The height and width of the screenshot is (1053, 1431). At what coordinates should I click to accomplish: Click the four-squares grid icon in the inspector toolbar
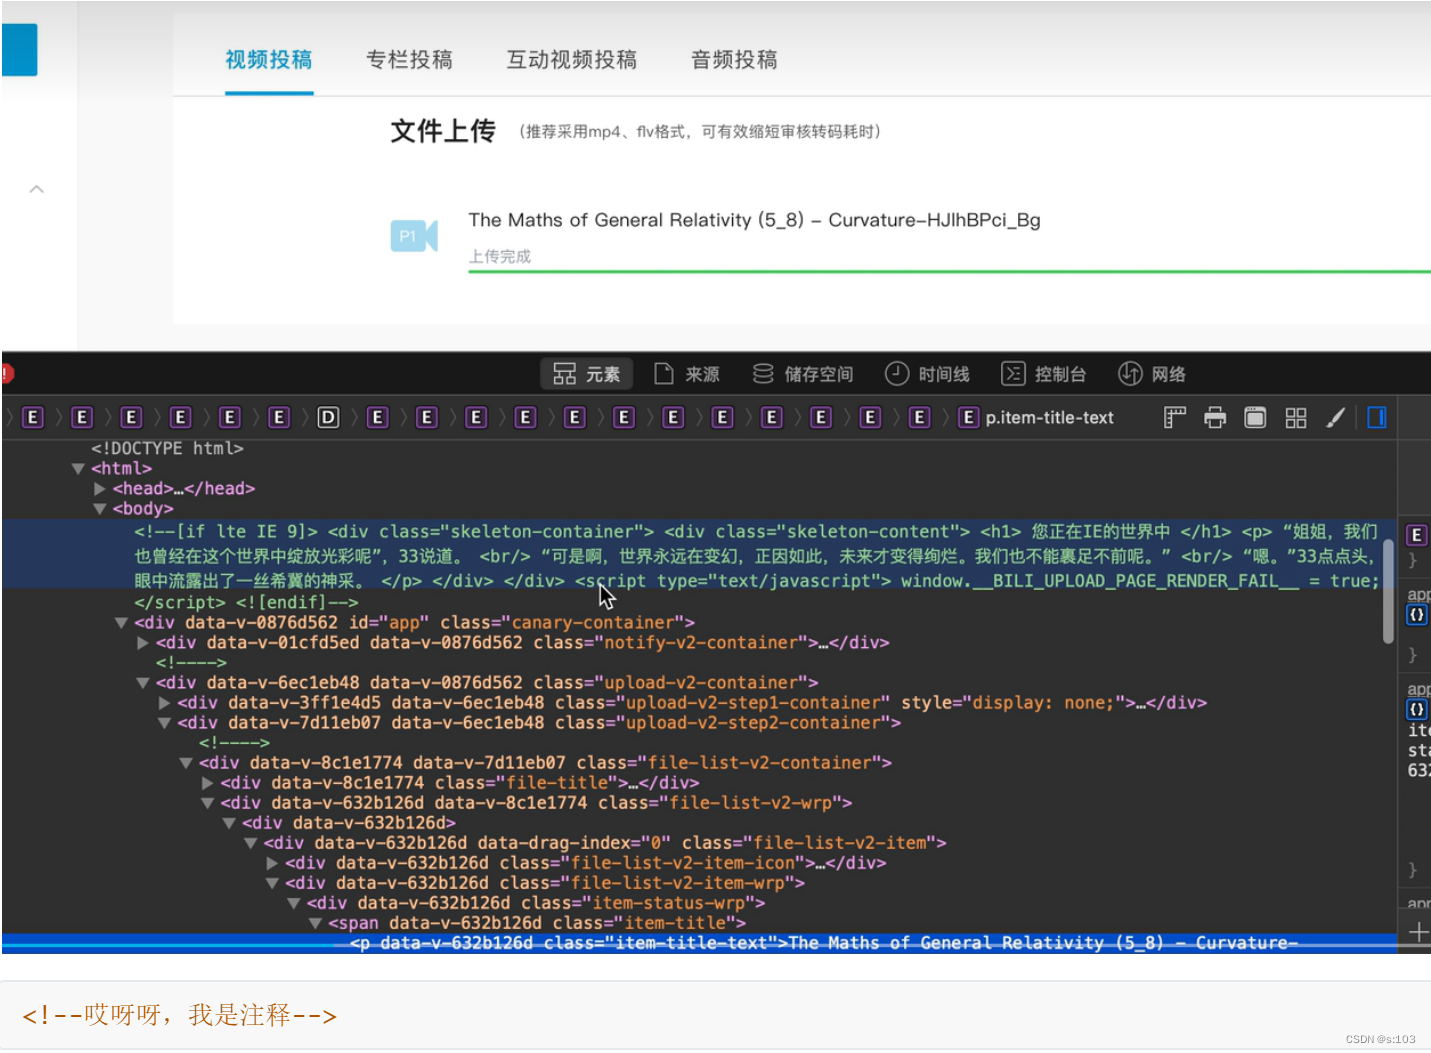[1296, 418]
